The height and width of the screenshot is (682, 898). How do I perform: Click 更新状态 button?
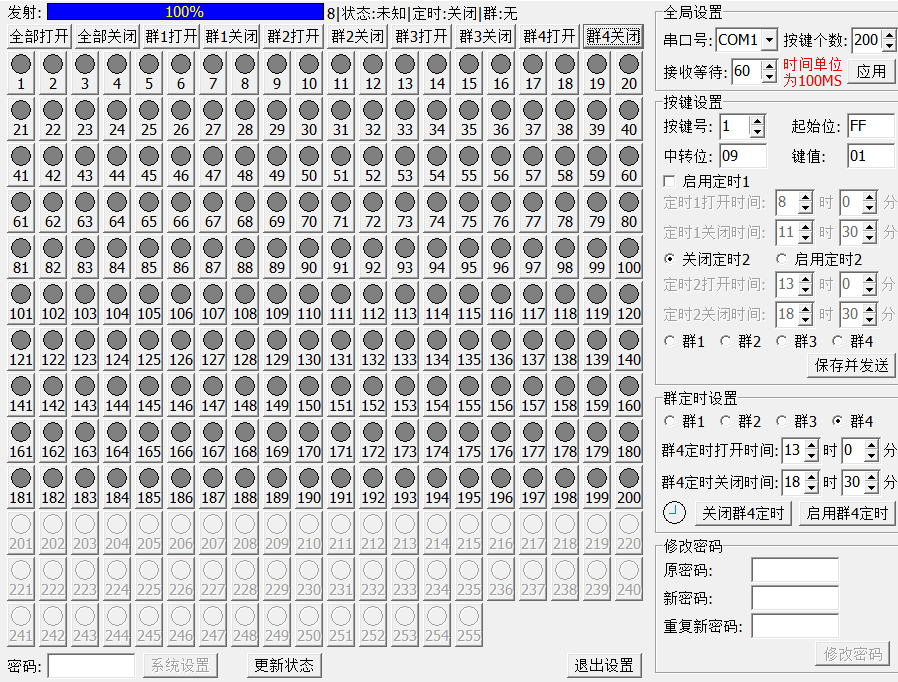pos(284,665)
